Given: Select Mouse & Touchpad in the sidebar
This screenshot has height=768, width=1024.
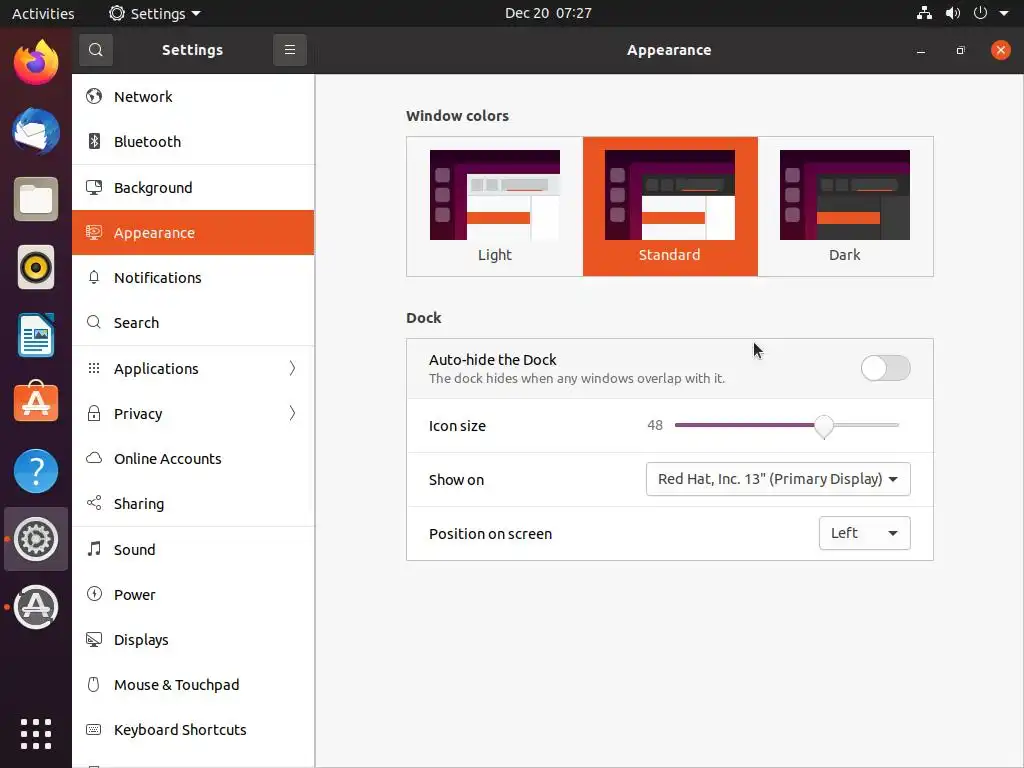Looking at the screenshot, I should (x=193, y=684).
